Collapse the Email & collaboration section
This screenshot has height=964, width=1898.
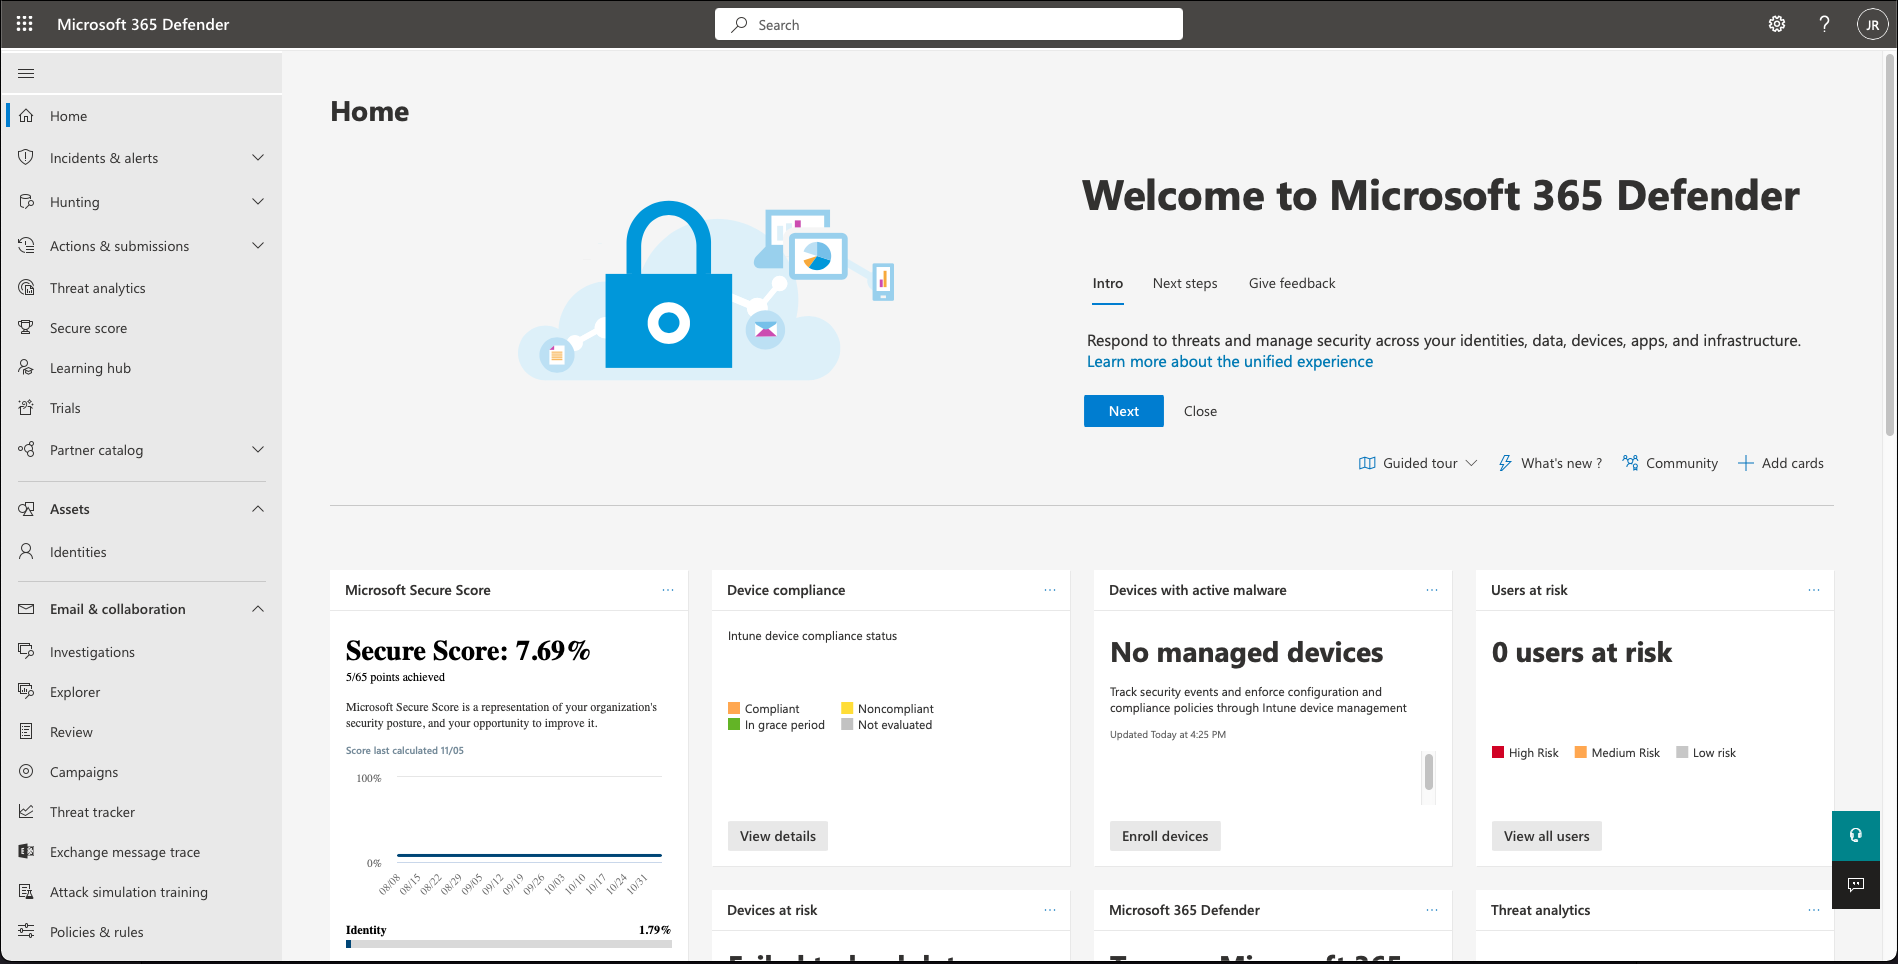coord(258,609)
